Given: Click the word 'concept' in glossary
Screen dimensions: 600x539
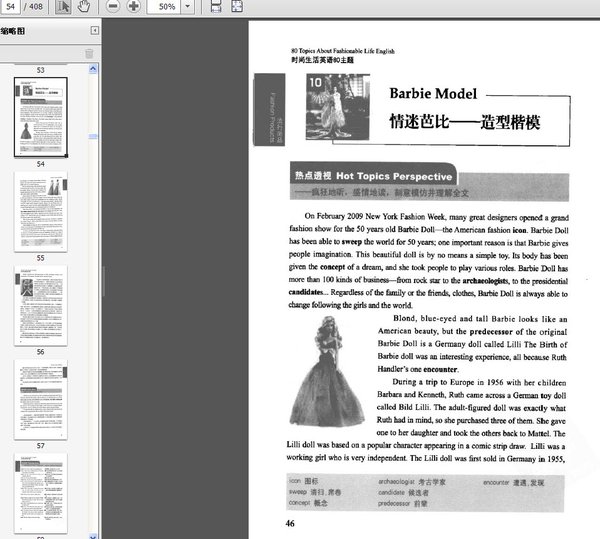Looking at the screenshot, I should tap(300, 503).
